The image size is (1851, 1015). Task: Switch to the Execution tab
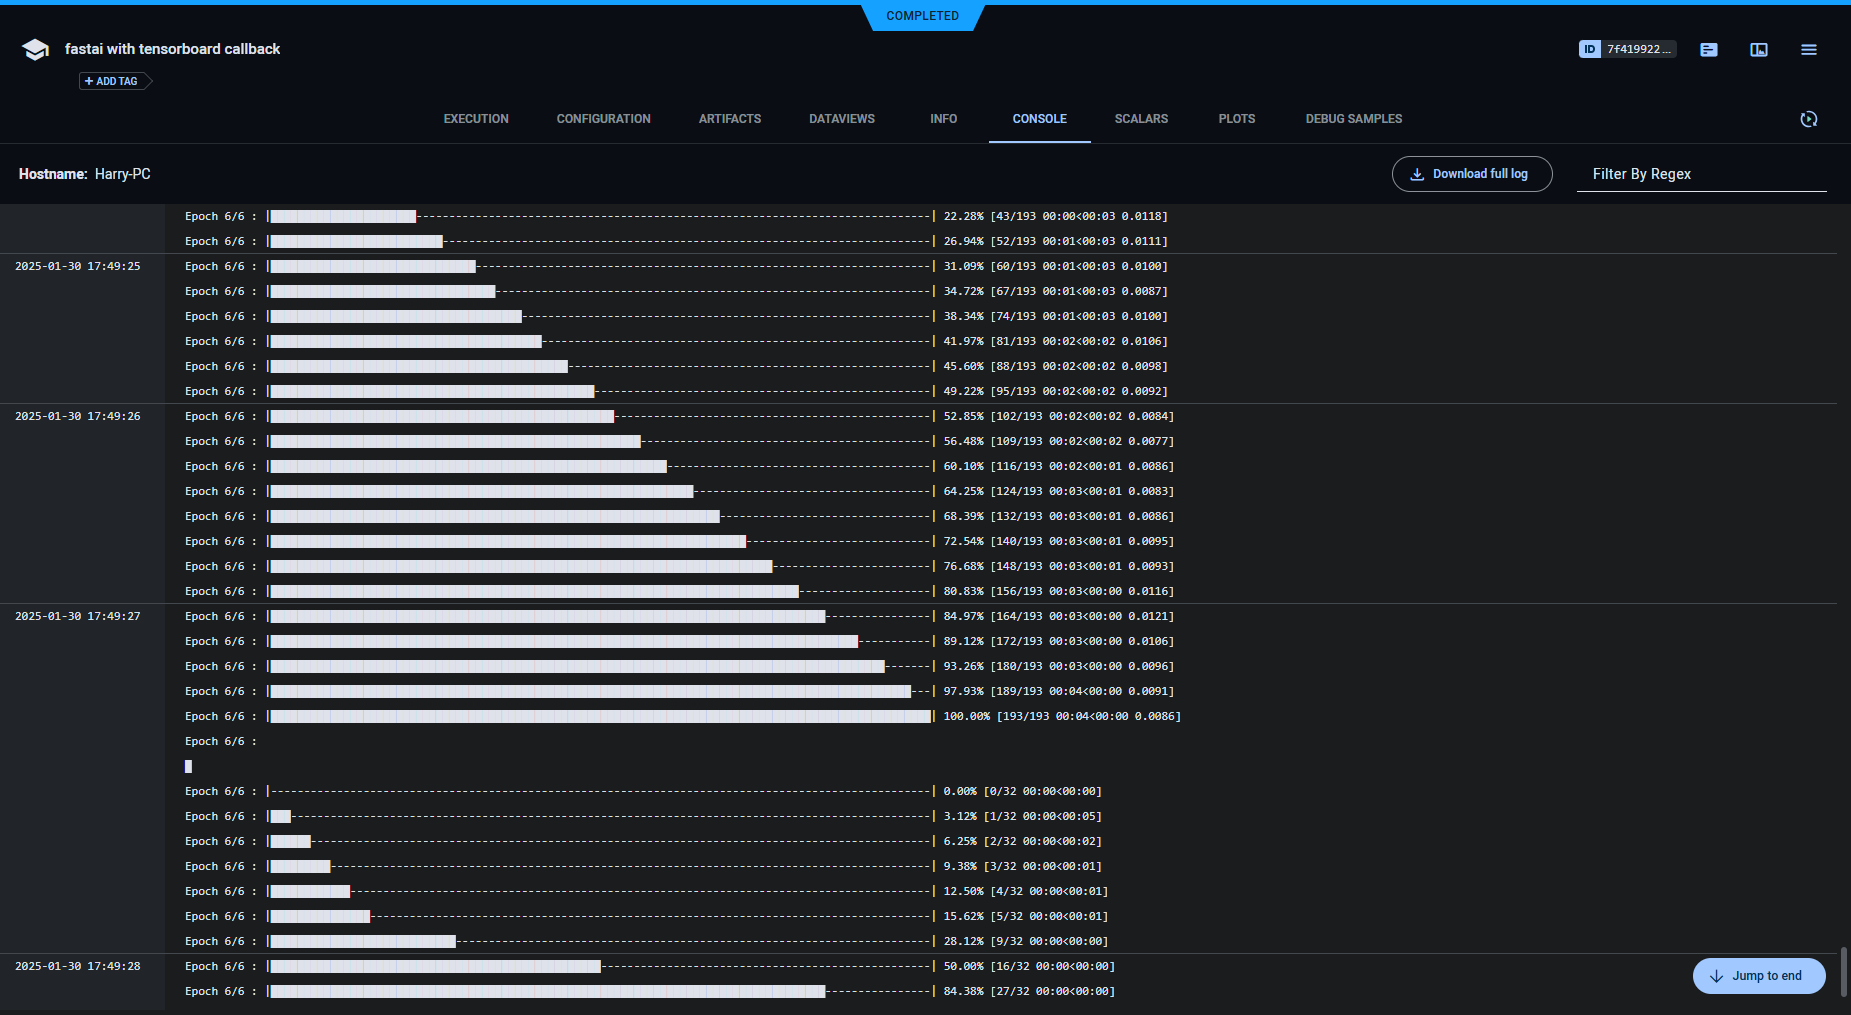click(x=476, y=119)
